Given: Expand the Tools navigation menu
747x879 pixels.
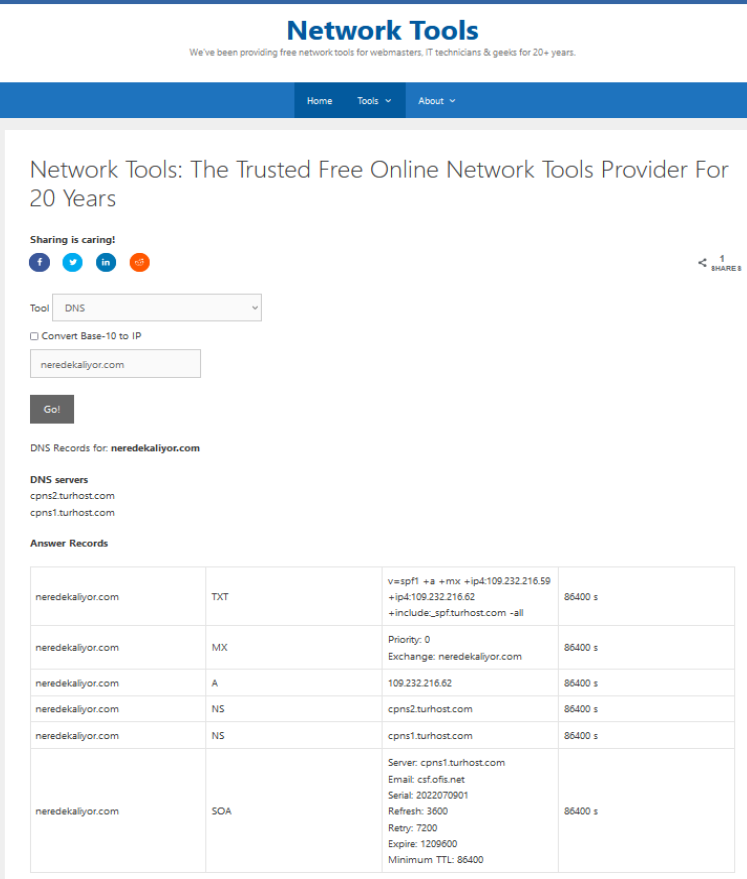Looking at the screenshot, I should [374, 101].
